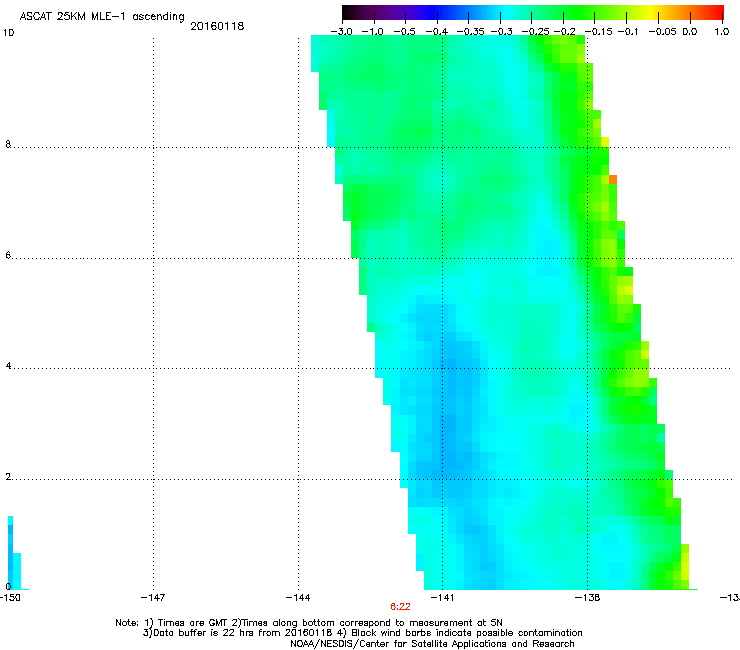The width and height of the screenshot is (740, 650).
Task: Click the colorbar label -0.5
Action: coord(404,32)
